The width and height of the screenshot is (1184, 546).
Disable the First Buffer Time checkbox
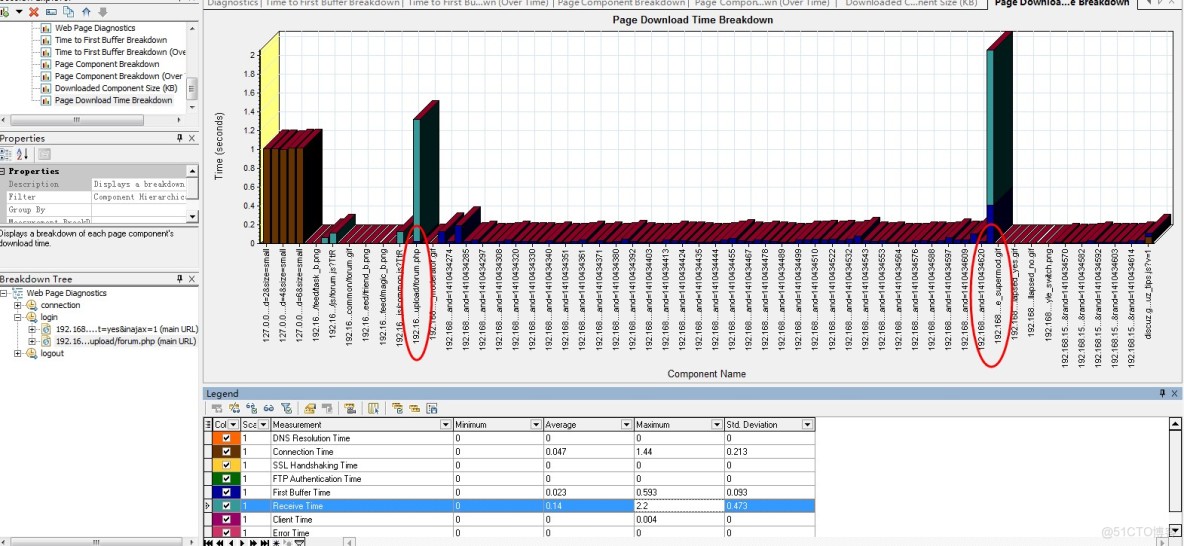tap(226, 492)
